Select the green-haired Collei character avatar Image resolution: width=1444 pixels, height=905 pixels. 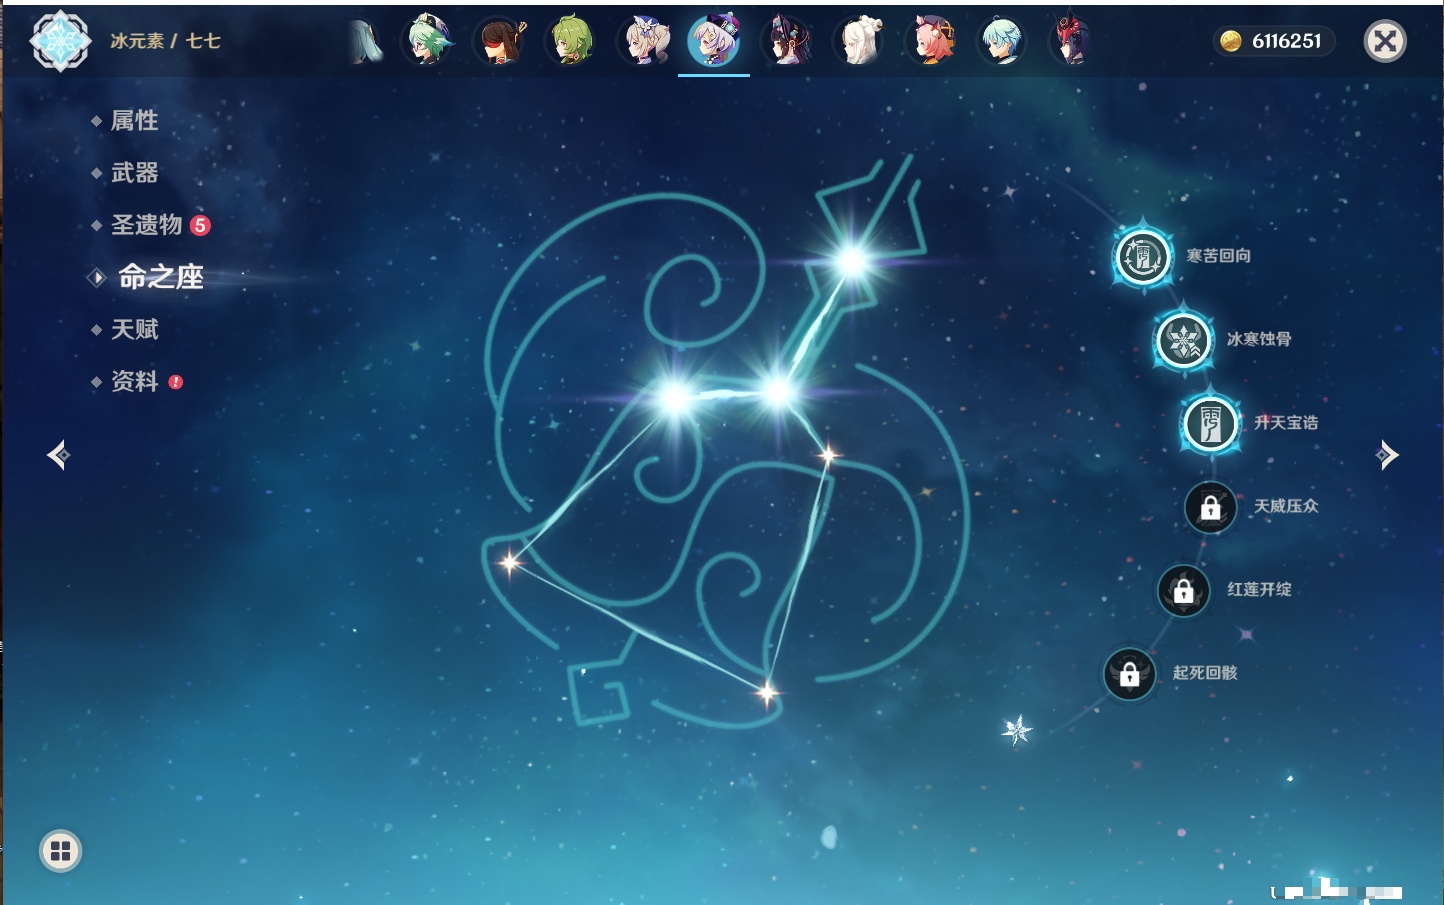[x=572, y=42]
